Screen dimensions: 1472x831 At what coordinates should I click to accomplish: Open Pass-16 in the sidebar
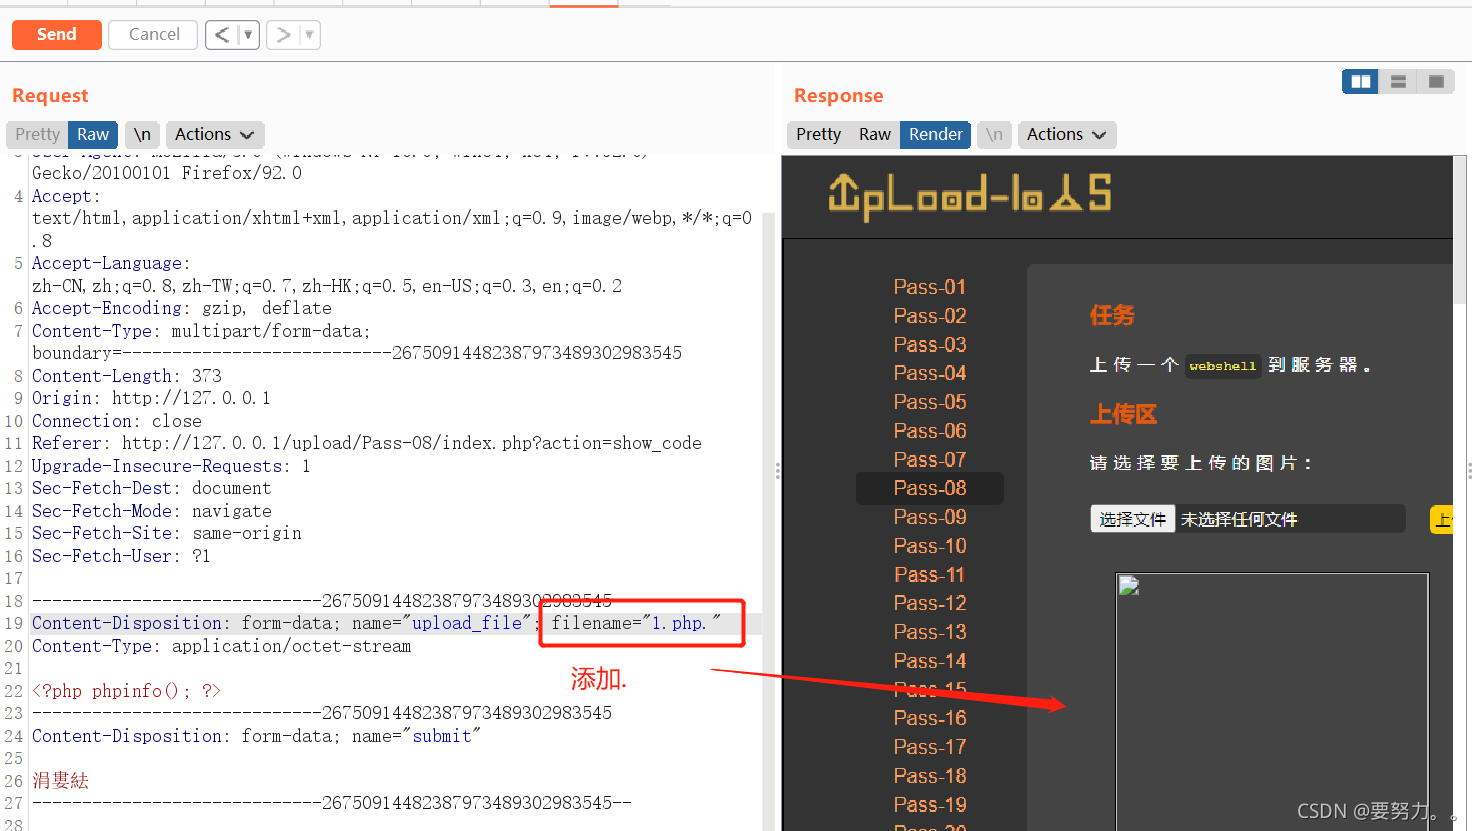coord(930,718)
